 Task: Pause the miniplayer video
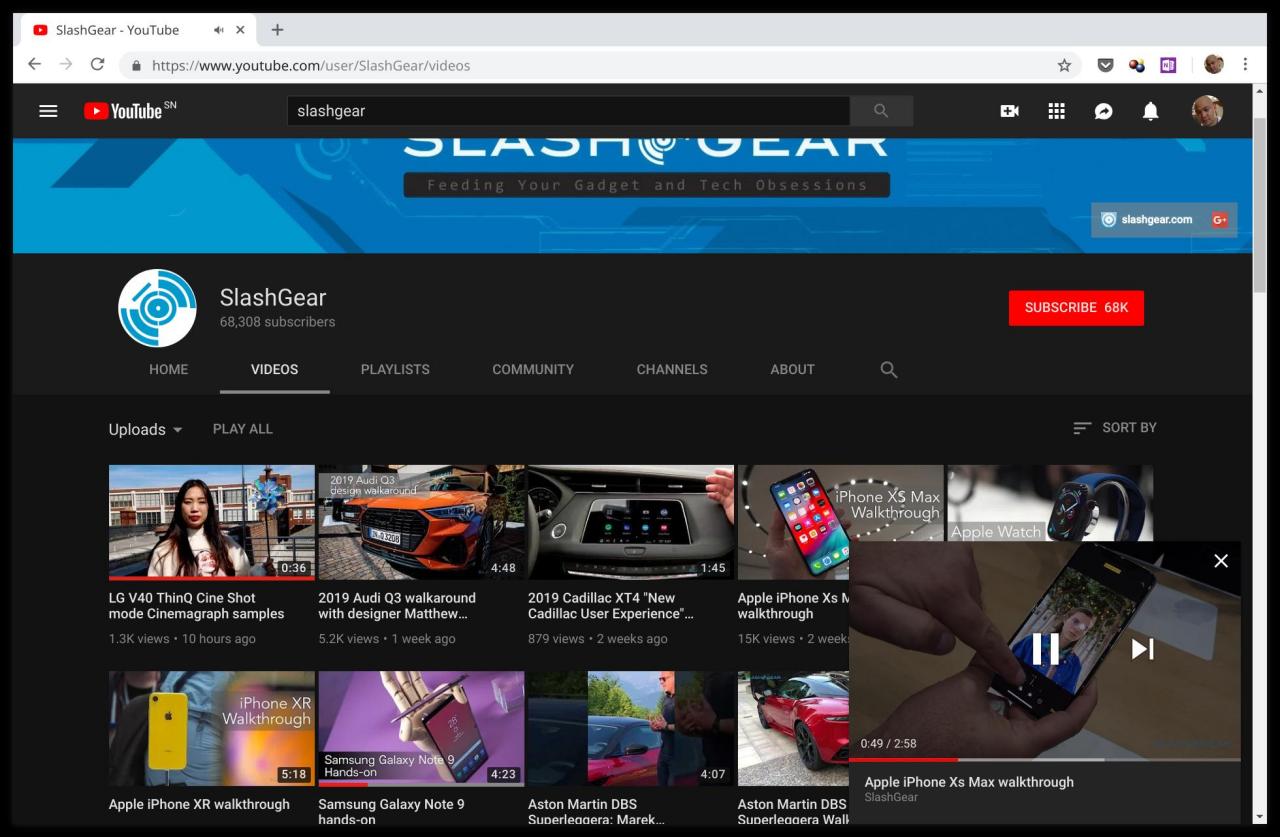point(1045,649)
